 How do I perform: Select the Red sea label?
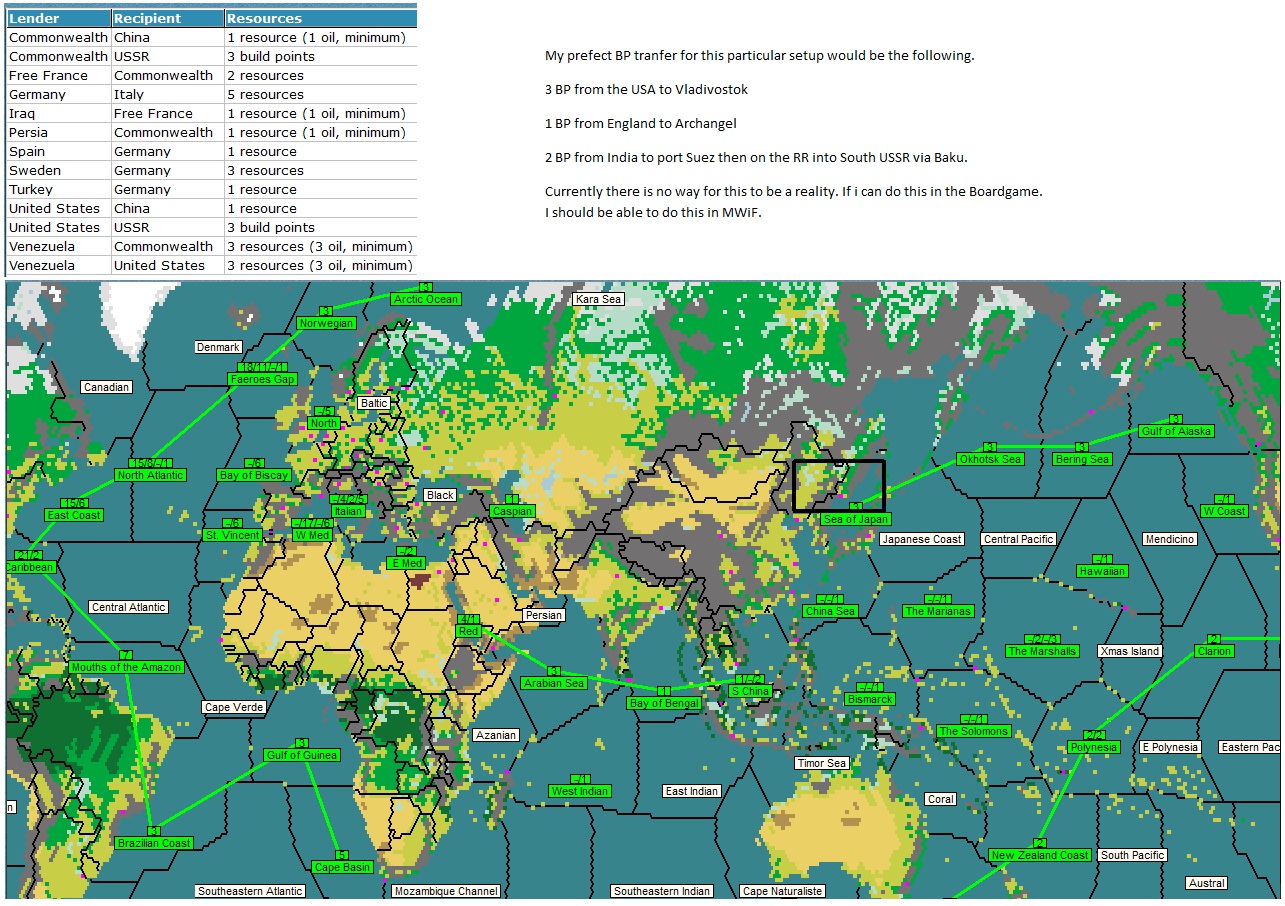(468, 631)
